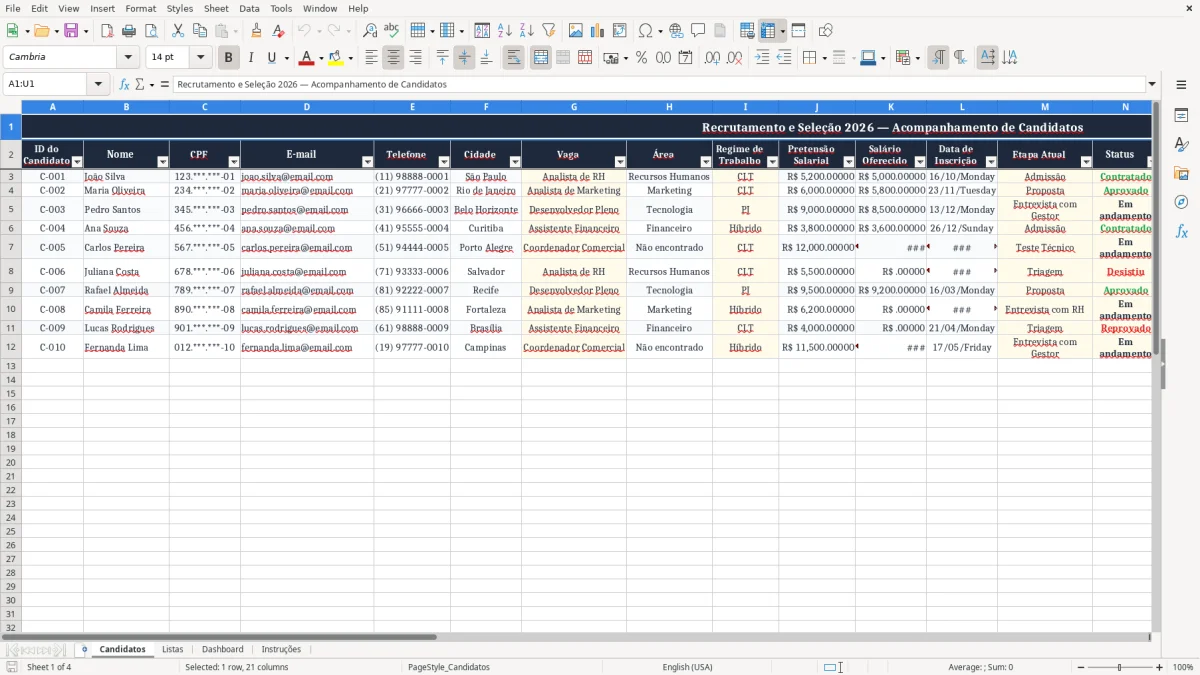Open sidebar Properties panel icon
Image resolution: width=1200 pixels, height=675 pixels.
1181,115
